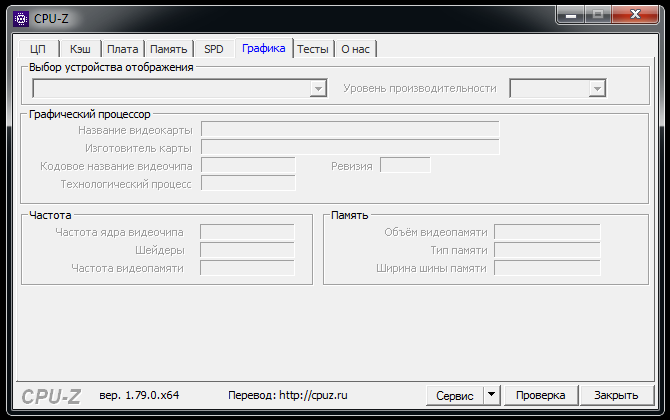This screenshot has height=420, width=670.
Task: Click the Объём видеопамяти field
Action: click(x=547, y=232)
